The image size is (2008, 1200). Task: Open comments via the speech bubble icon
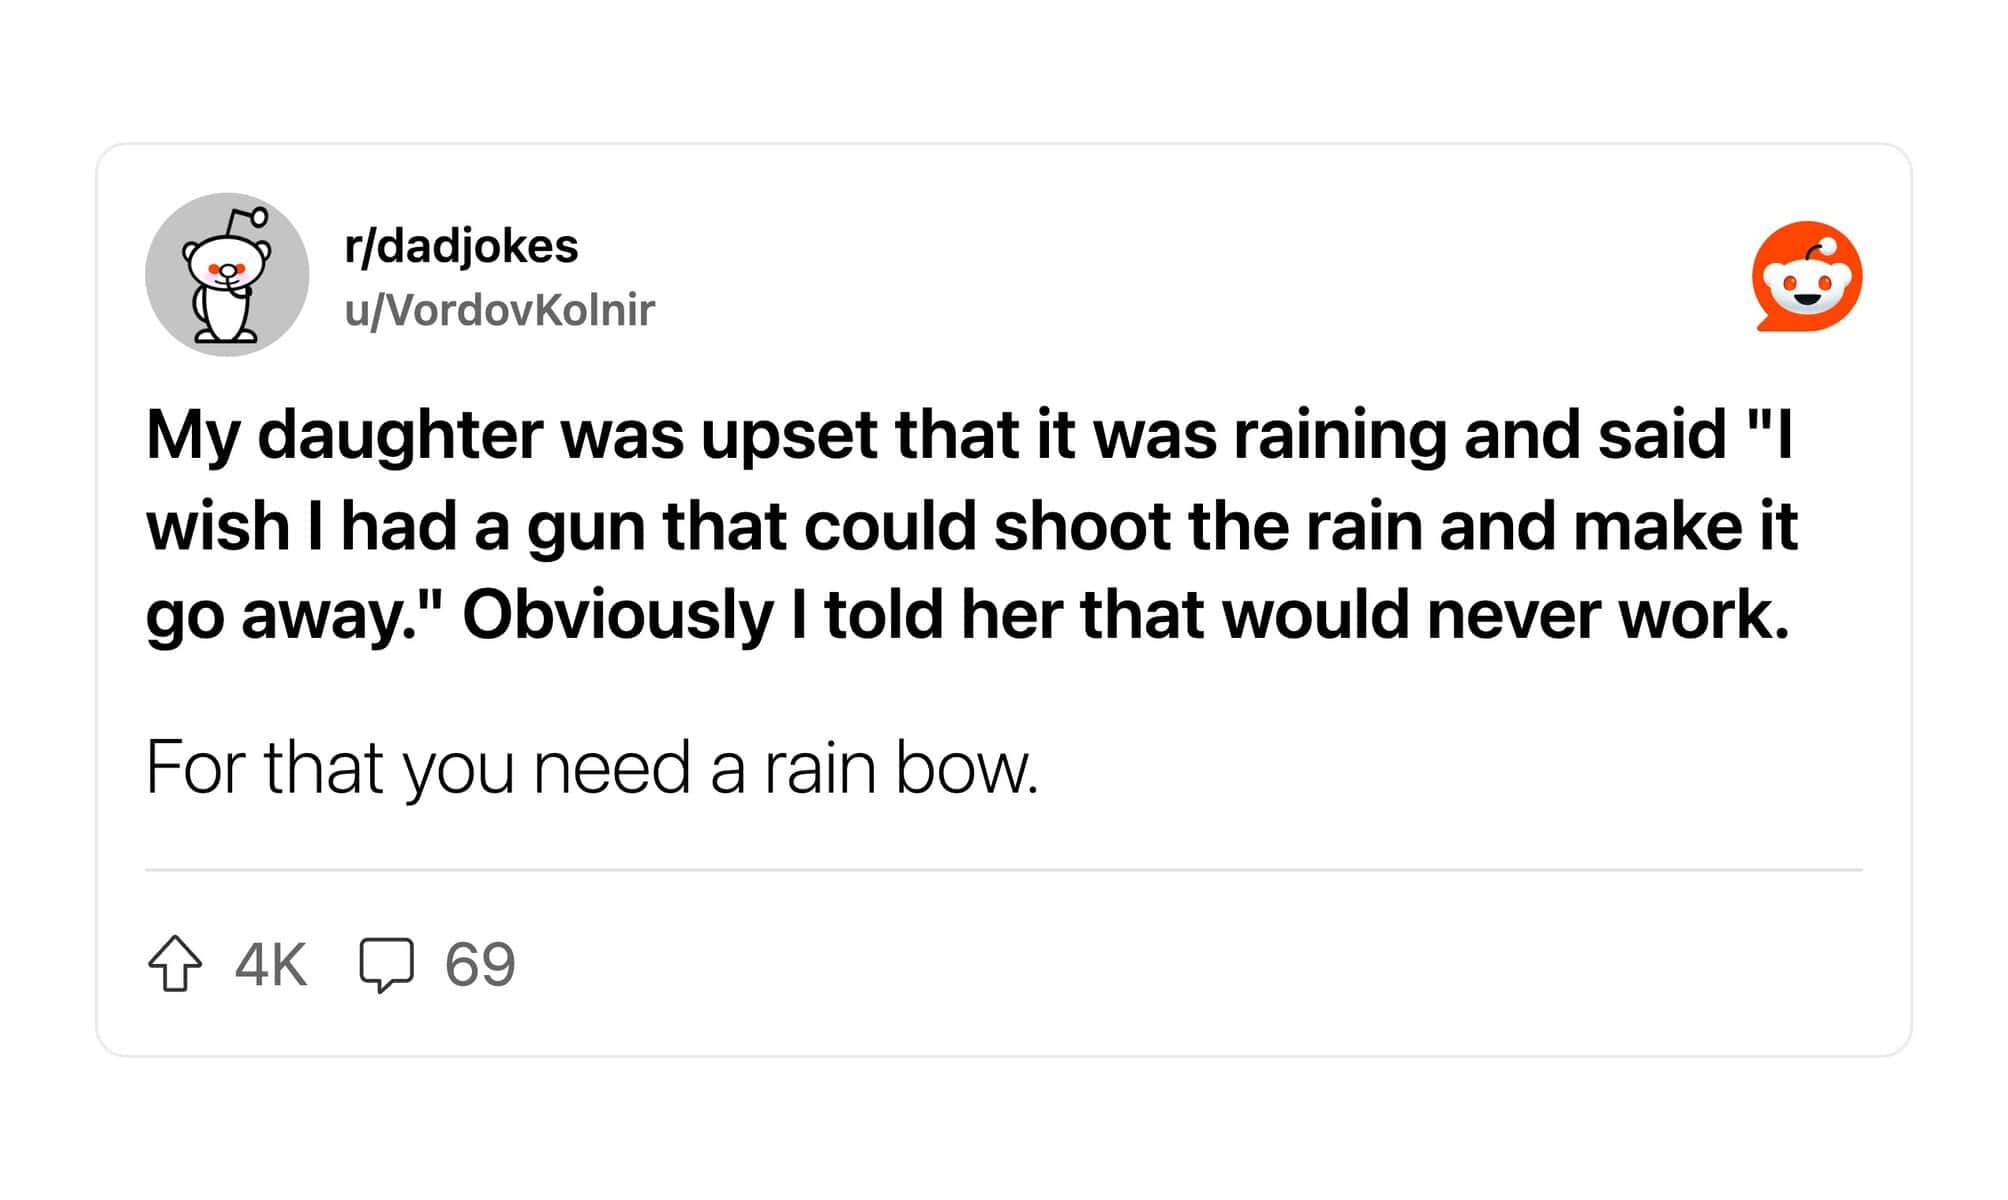(x=386, y=965)
